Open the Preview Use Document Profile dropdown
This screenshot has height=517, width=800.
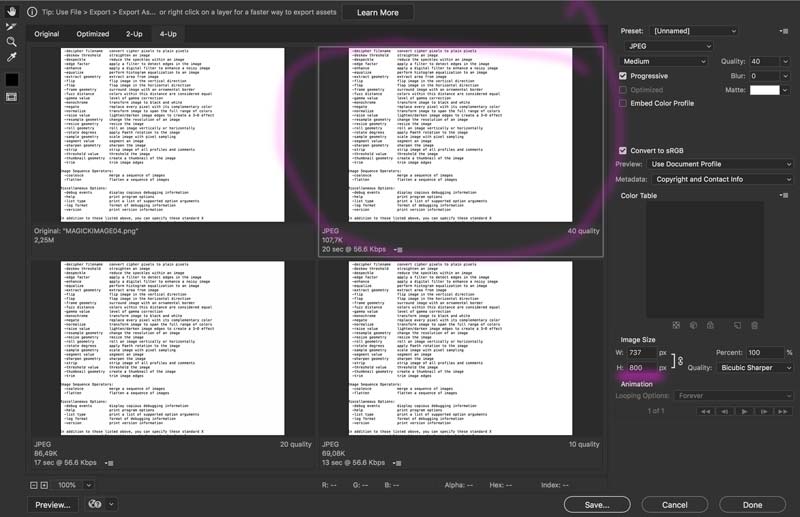tap(720, 164)
